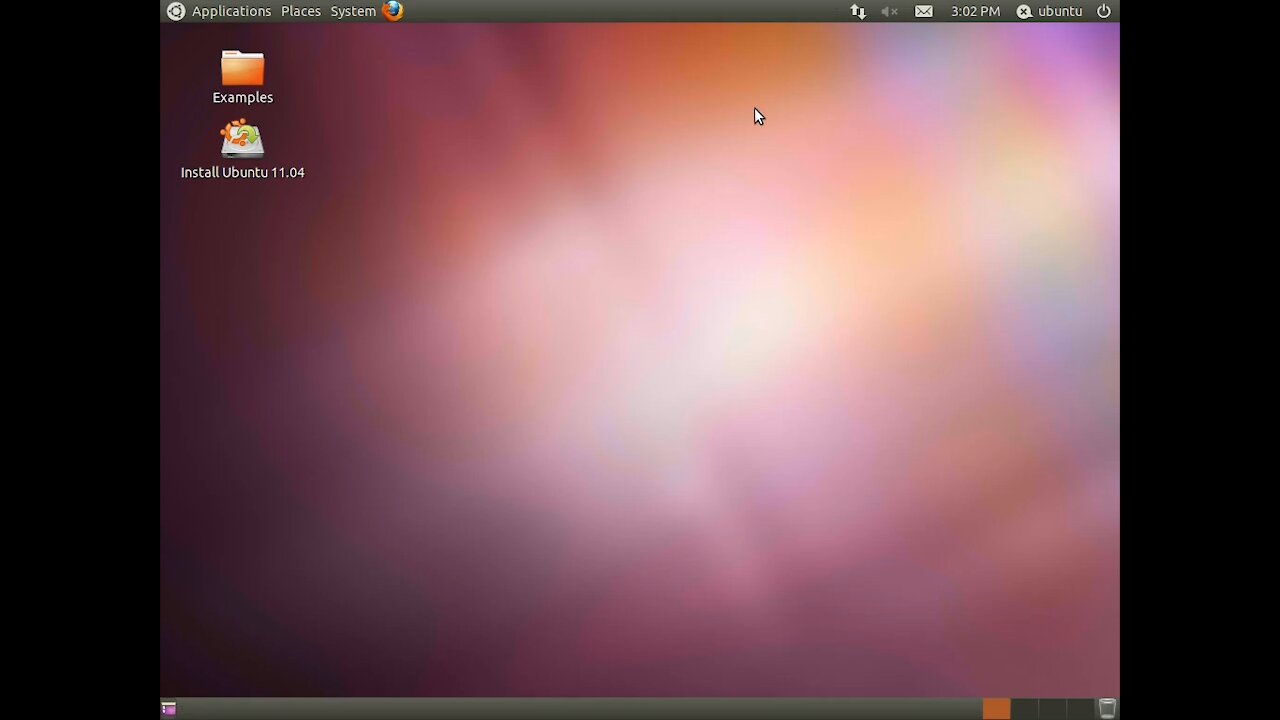Image resolution: width=1280 pixels, height=720 pixels.
Task: Open the Applications menu
Action: pos(231,11)
